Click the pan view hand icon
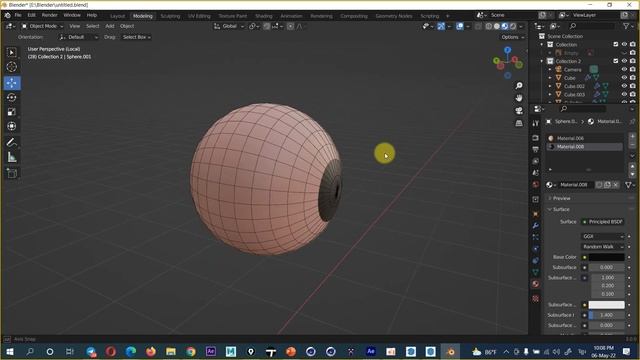640x360 pixels. [519, 98]
